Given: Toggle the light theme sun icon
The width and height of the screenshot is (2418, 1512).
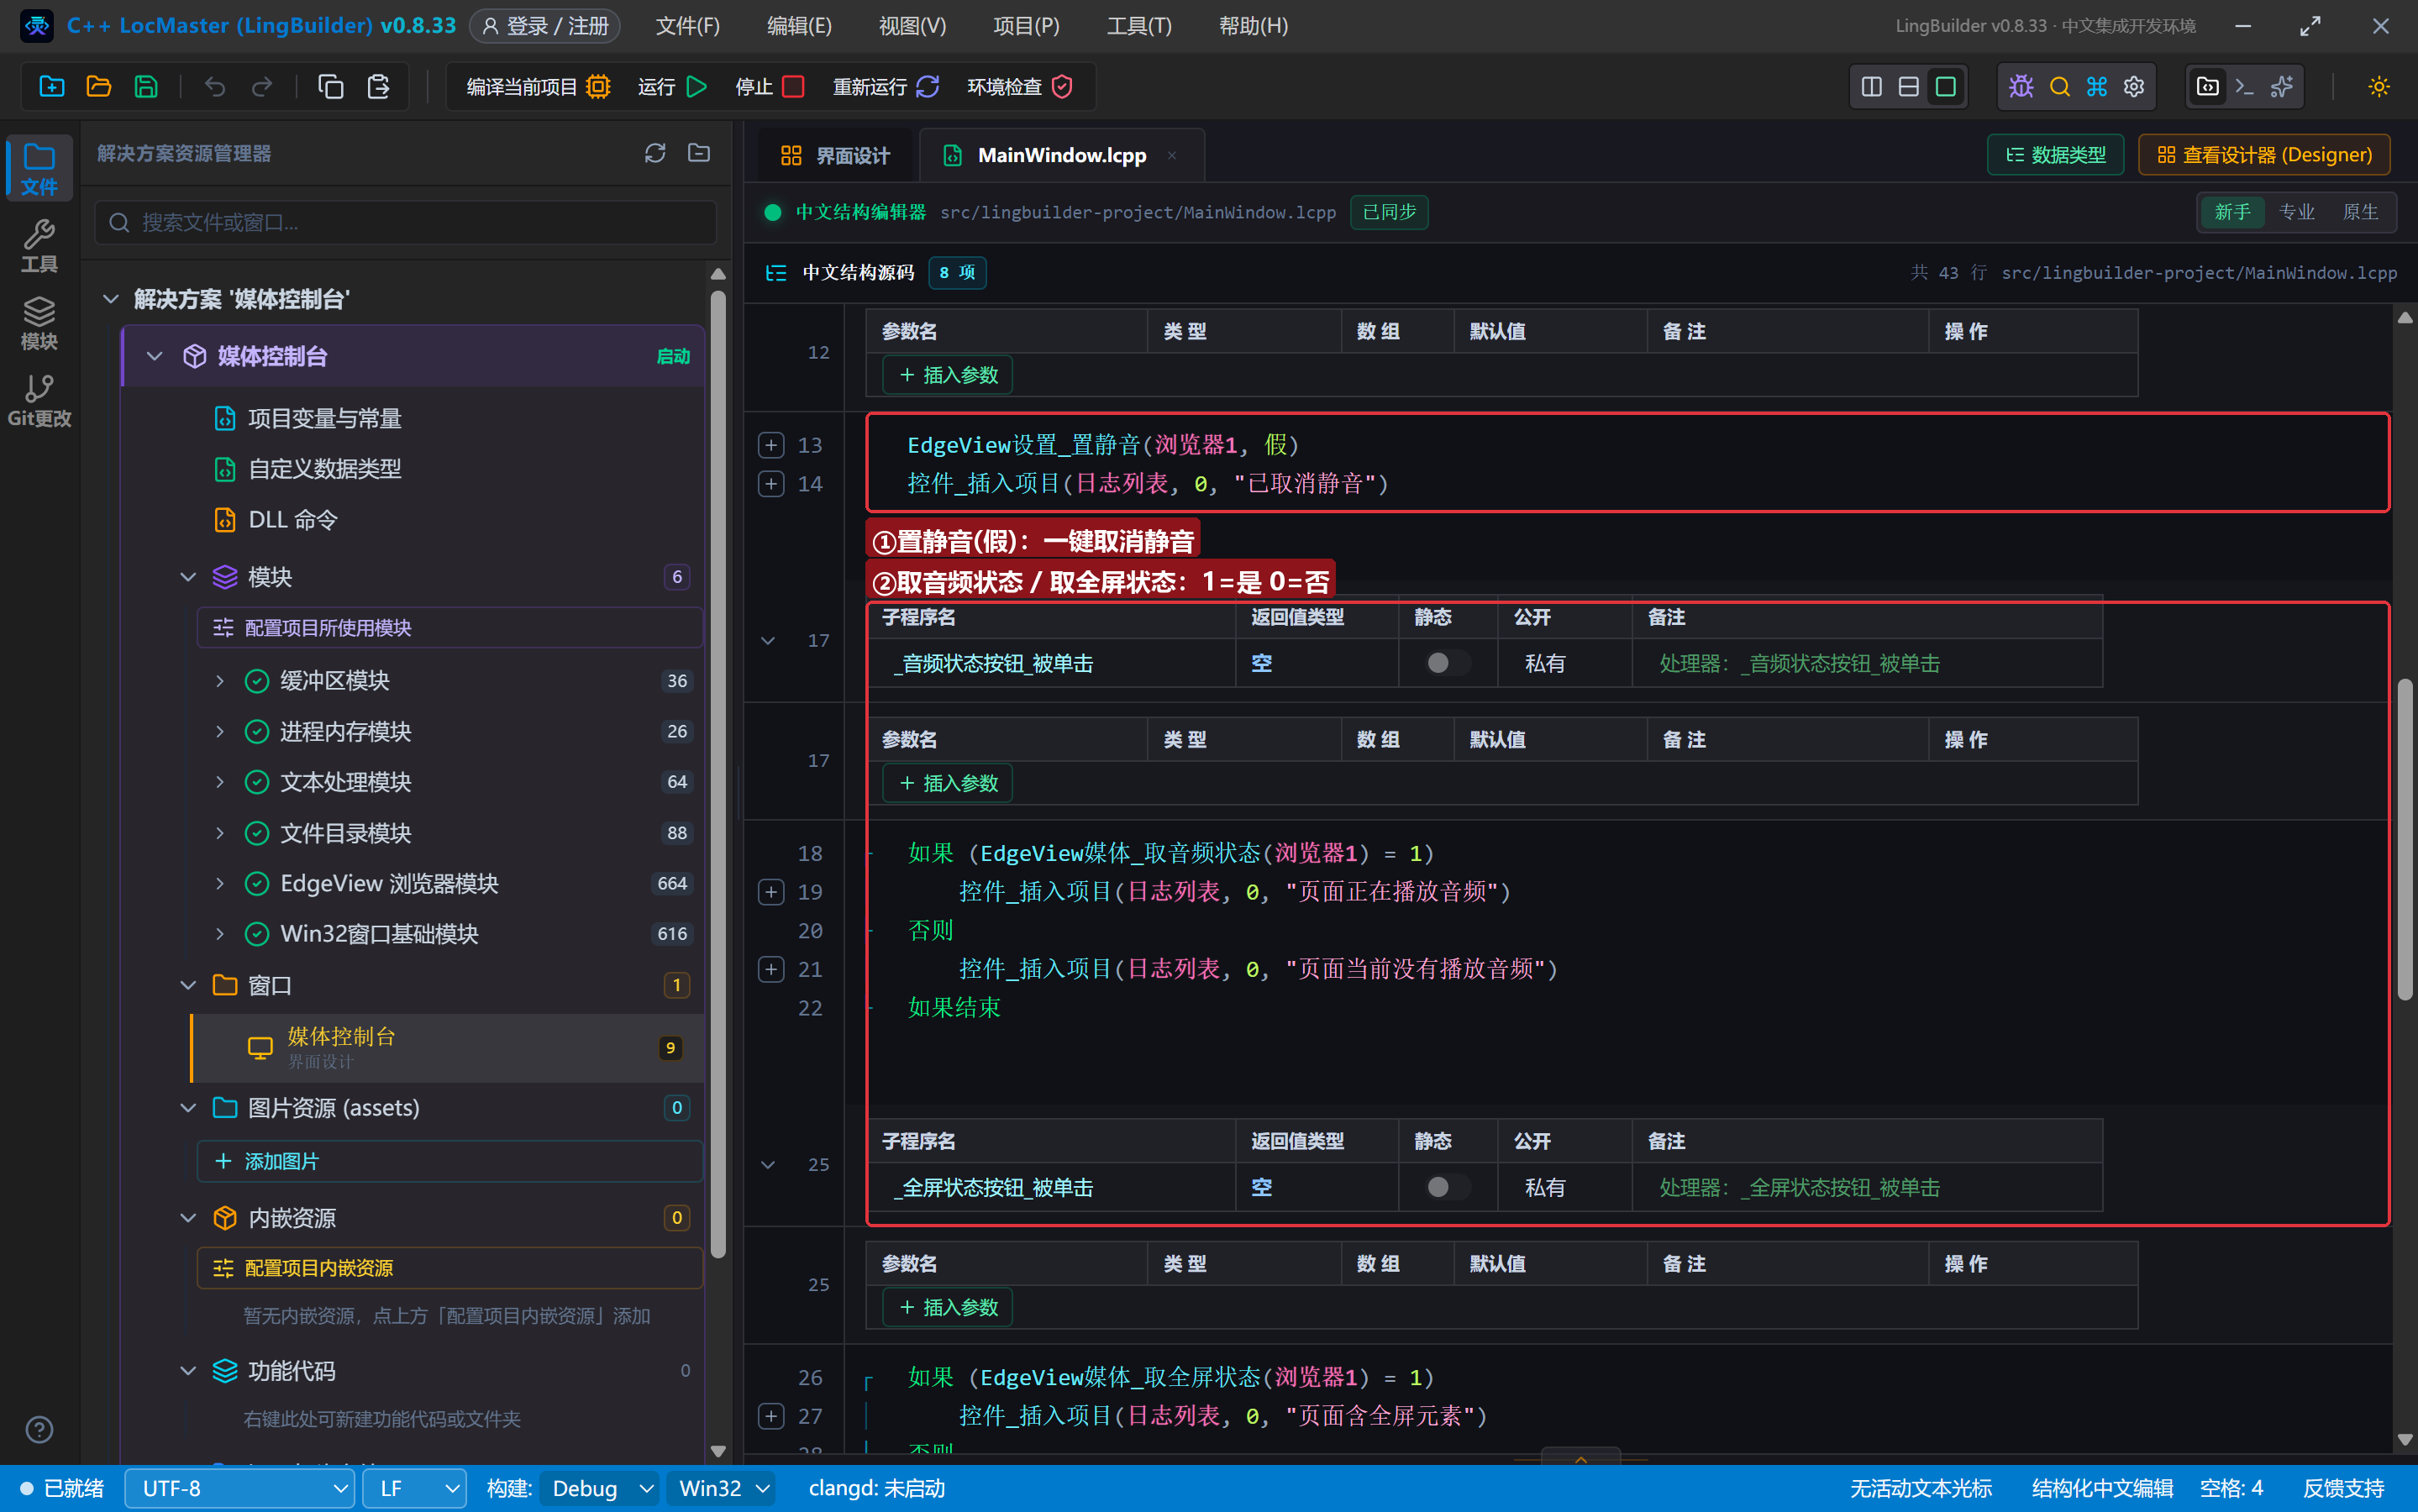Looking at the screenshot, I should click(x=2379, y=87).
